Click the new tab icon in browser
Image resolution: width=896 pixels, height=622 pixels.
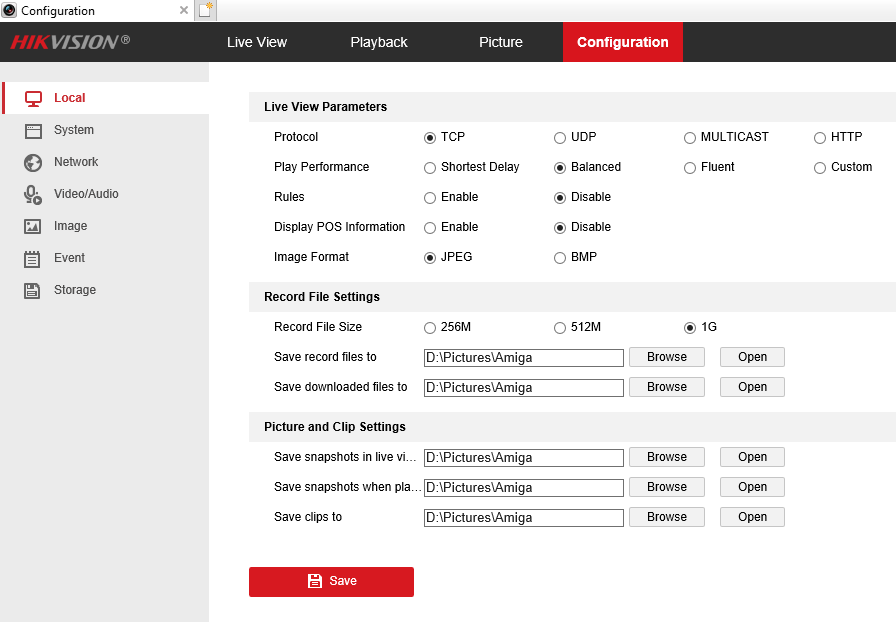(x=206, y=11)
